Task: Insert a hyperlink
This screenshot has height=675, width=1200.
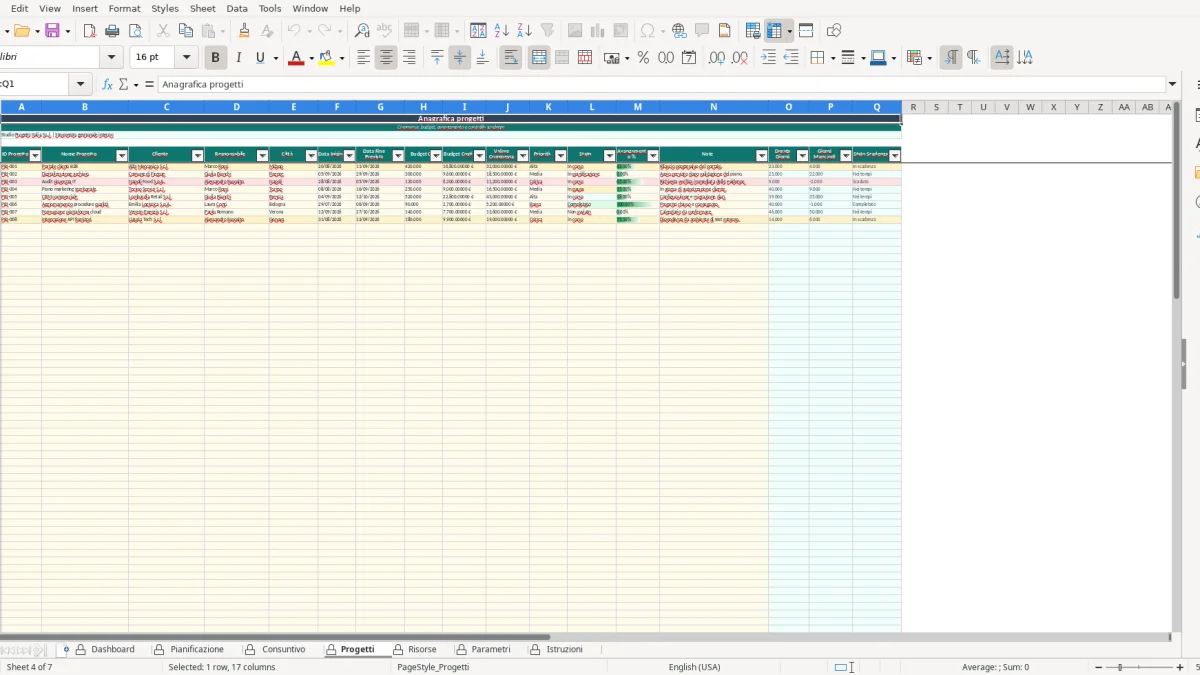Action: click(x=679, y=31)
